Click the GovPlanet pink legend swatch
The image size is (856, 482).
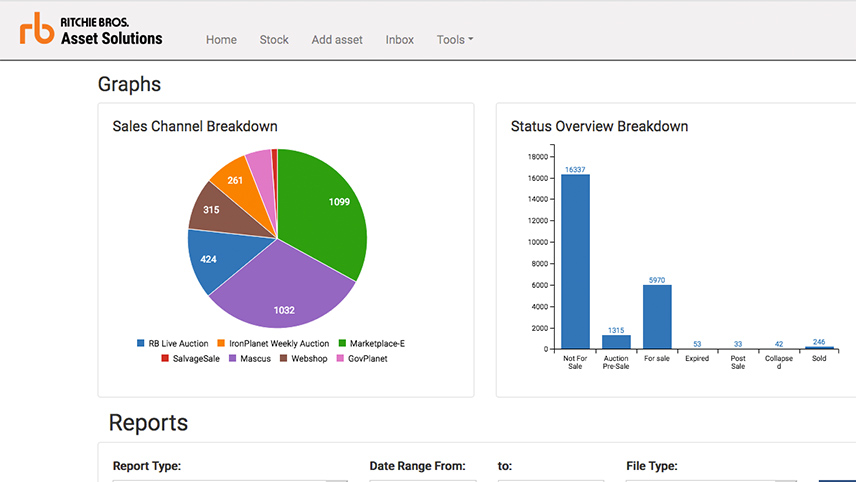[340, 359]
